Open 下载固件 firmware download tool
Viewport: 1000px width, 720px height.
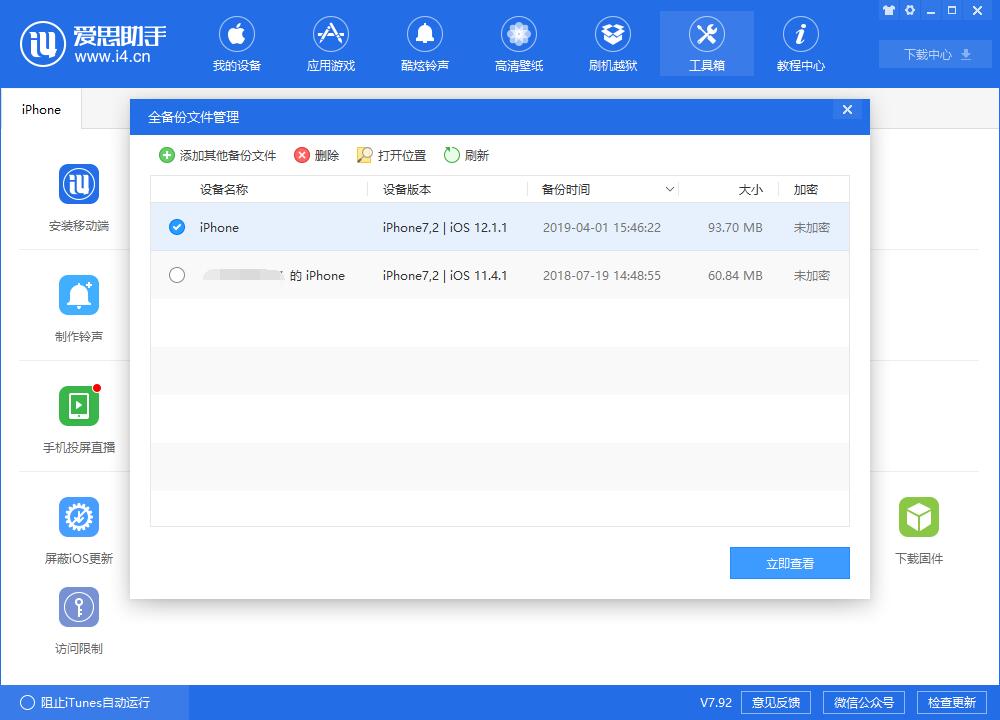[x=918, y=517]
